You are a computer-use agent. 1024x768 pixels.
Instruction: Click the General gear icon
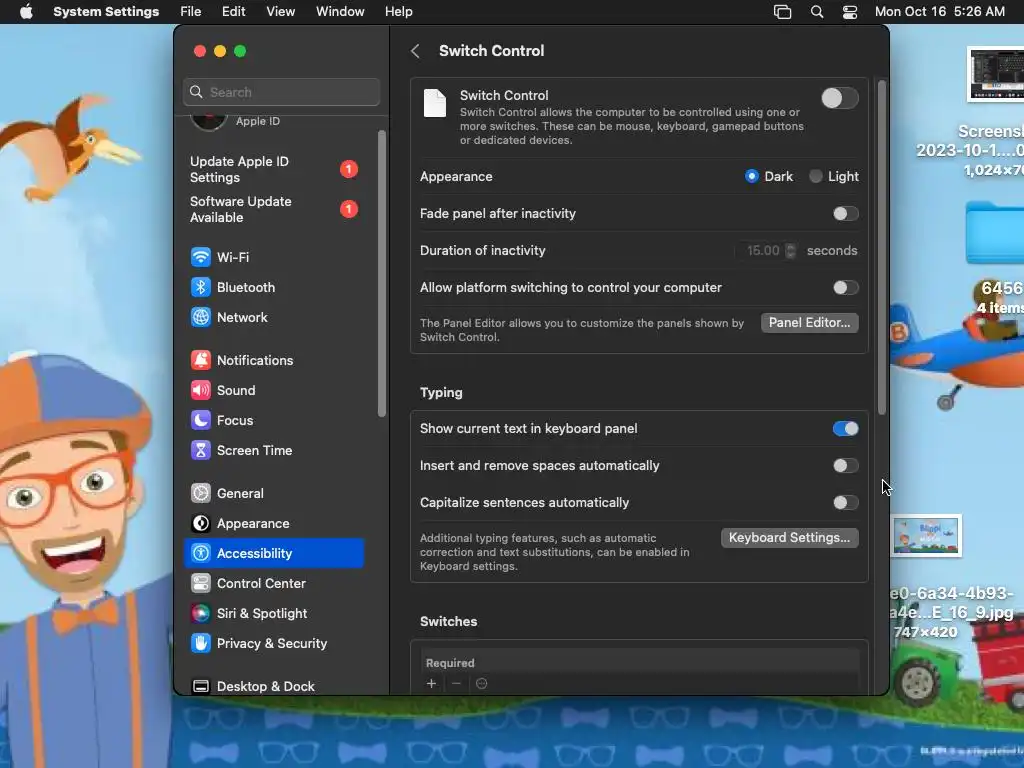[200, 494]
